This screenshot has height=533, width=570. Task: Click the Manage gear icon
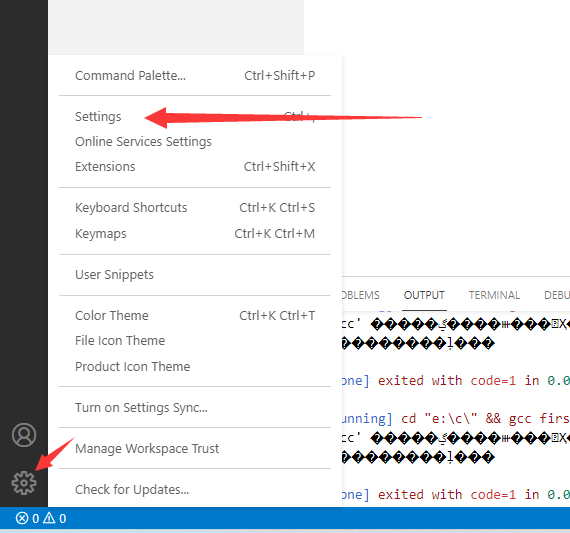point(24,483)
